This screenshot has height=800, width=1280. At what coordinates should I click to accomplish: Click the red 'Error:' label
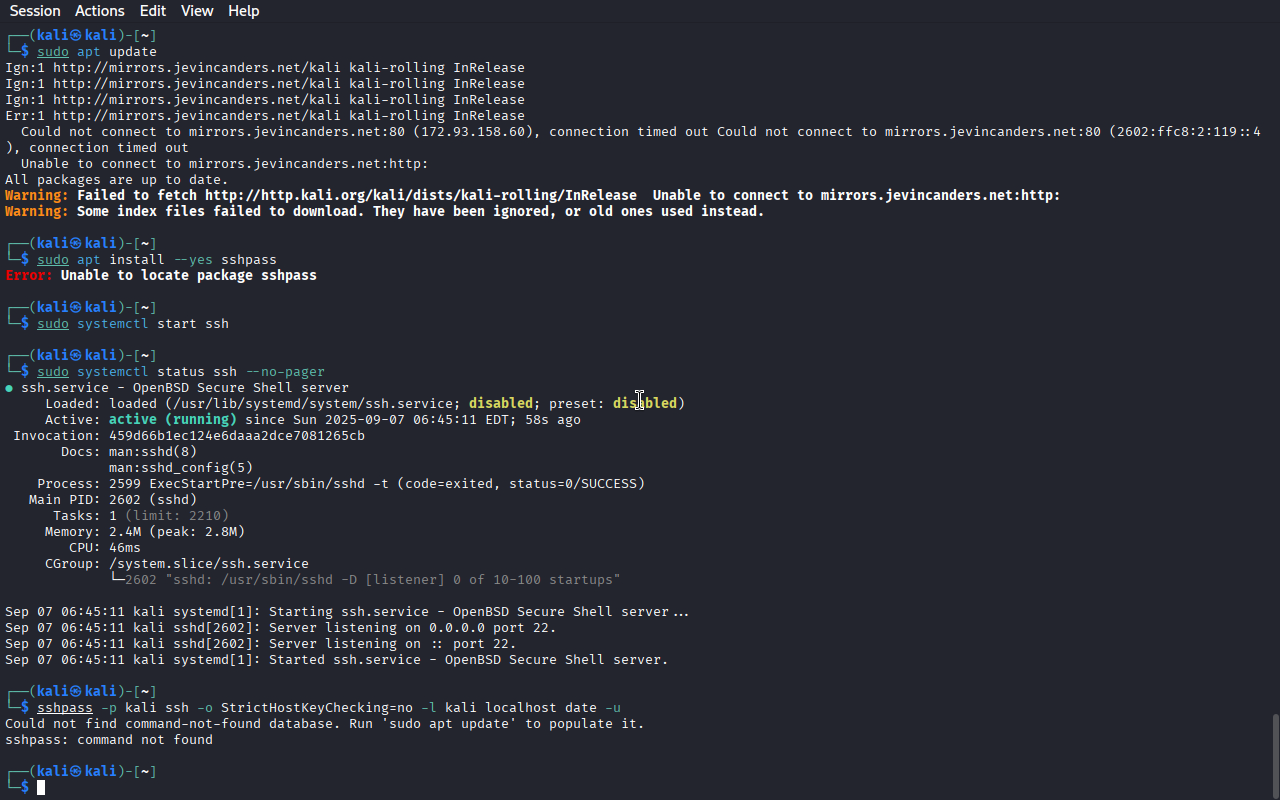coord(29,276)
